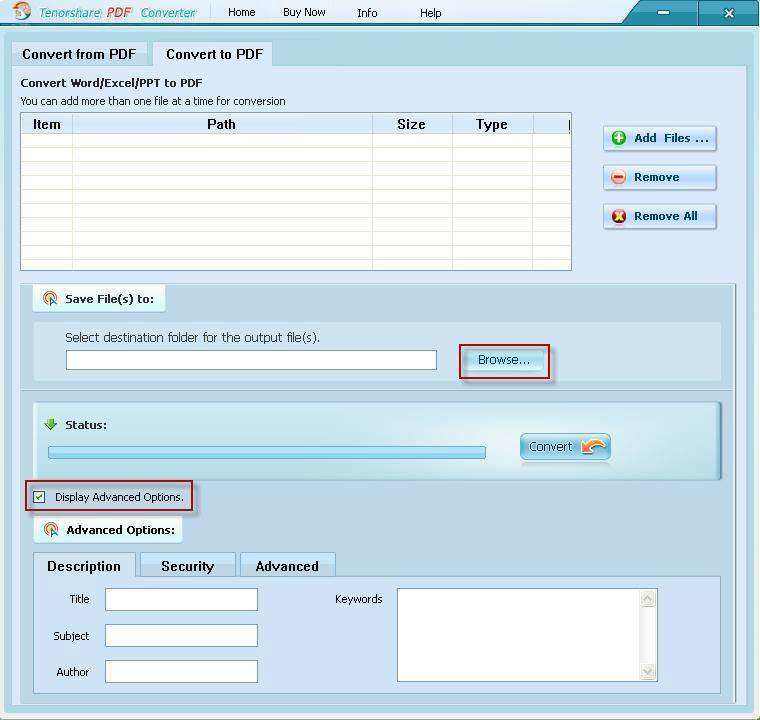The height and width of the screenshot is (720, 760).
Task: Close the PDF Converter window
Action: (x=728, y=13)
